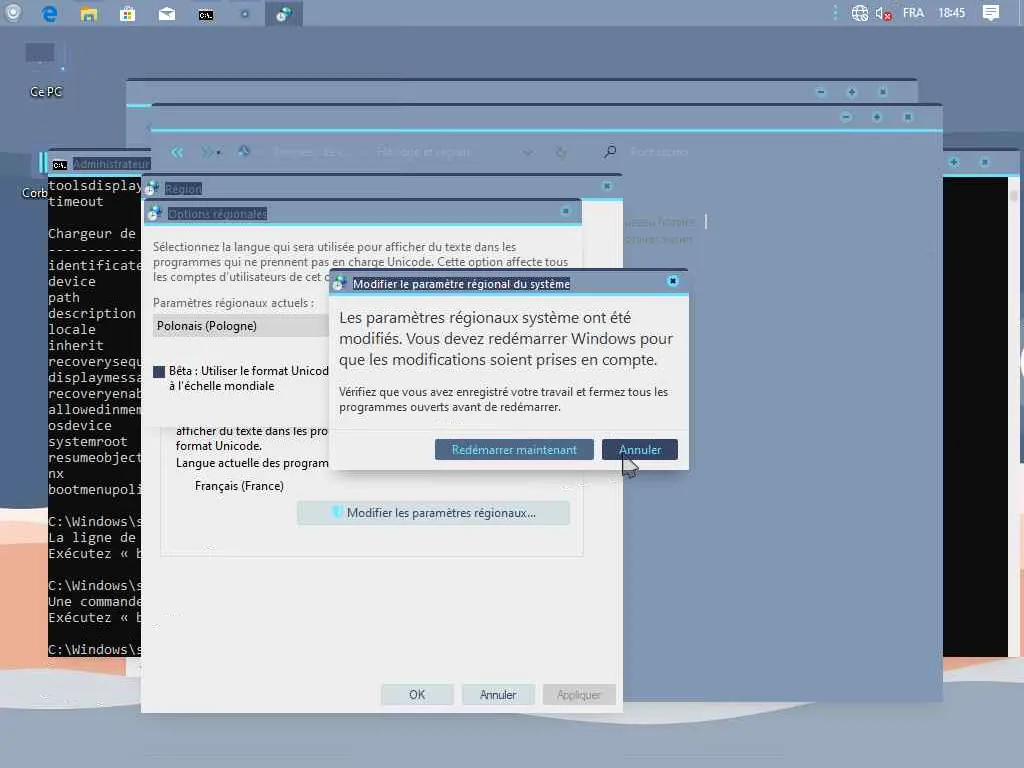Open Microsoft Edge from the taskbar
The image size is (1024, 768).
(50, 13)
